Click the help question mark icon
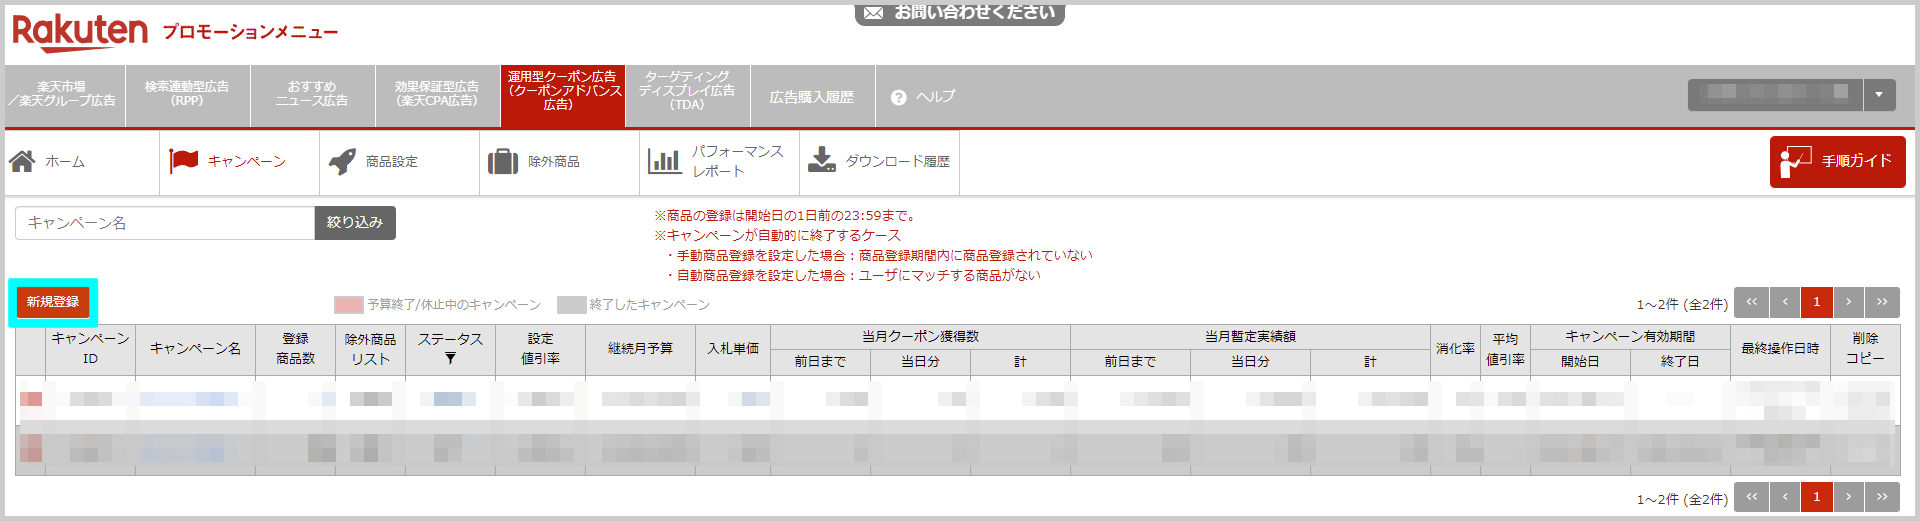1920x521 pixels. (x=898, y=97)
